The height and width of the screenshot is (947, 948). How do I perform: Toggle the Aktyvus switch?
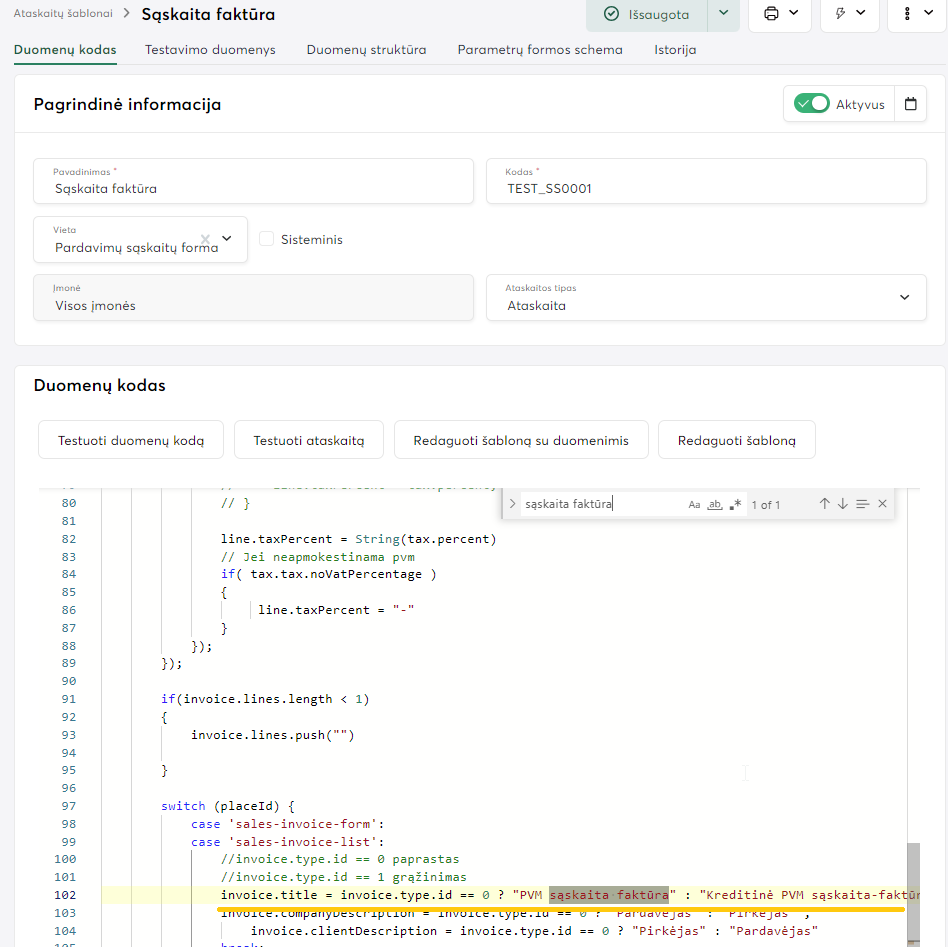tap(811, 104)
